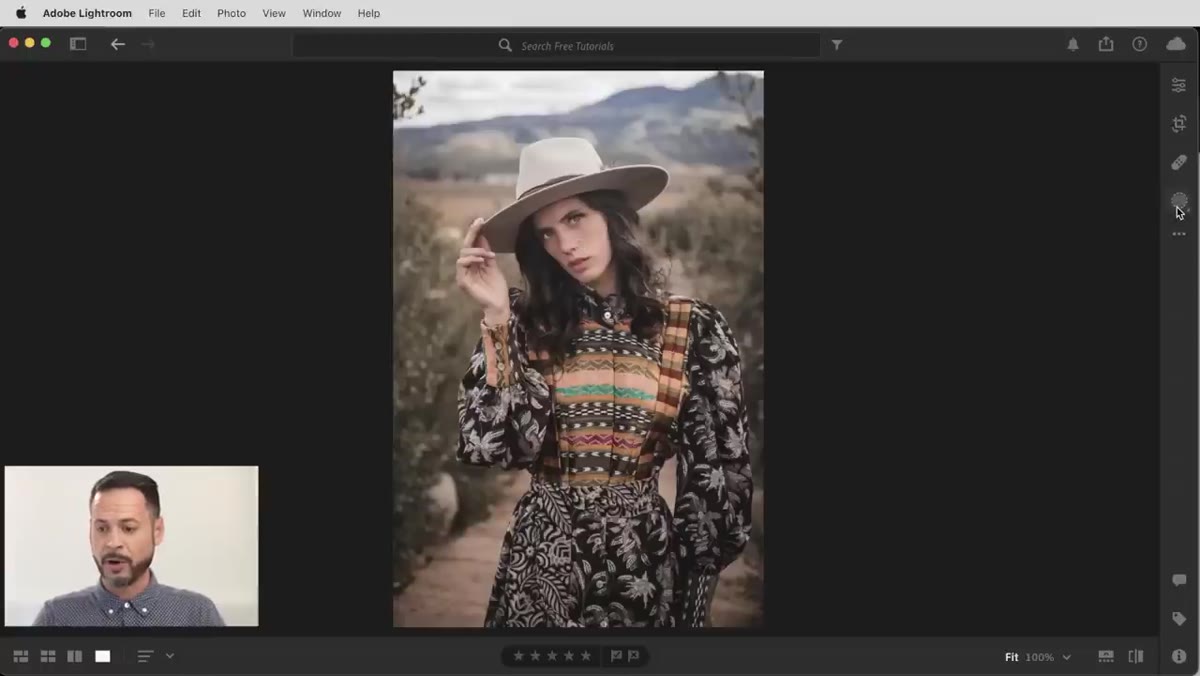Viewport: 1200px width, 676px height.
Task: Open the File menu
Action: pyautogui.click(x=157, y=13)
